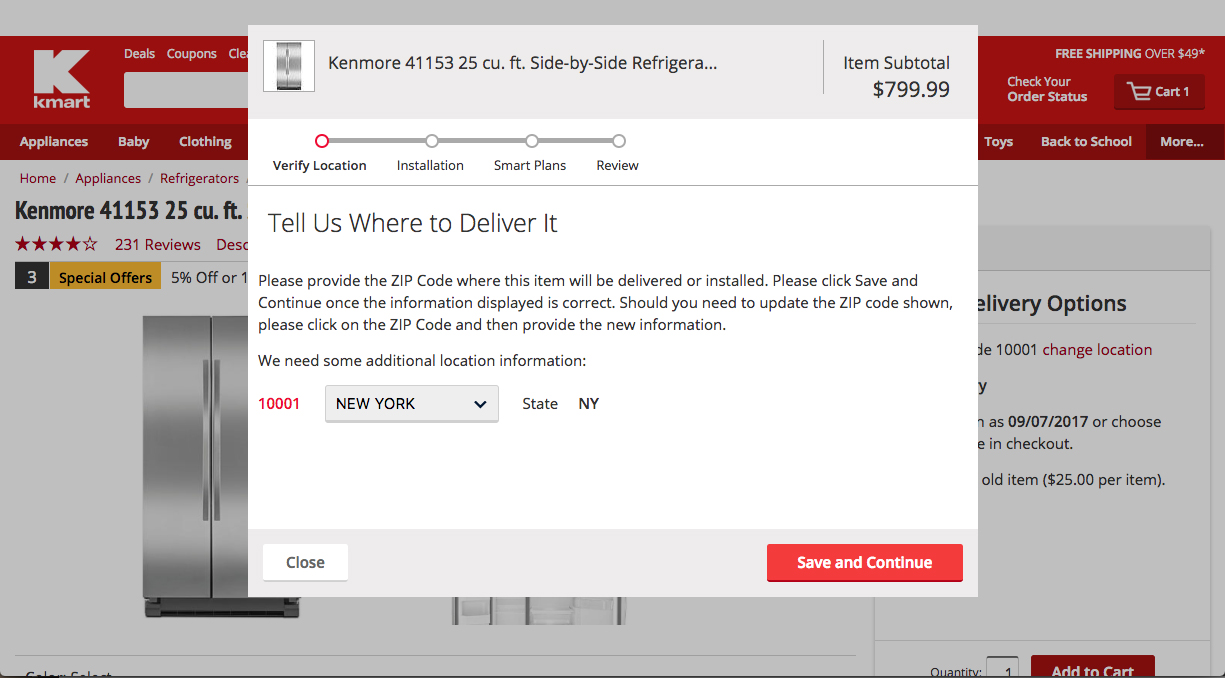Click the $799.99 item subtotal
Screen dimensions: 1225x678
(911, 89)
